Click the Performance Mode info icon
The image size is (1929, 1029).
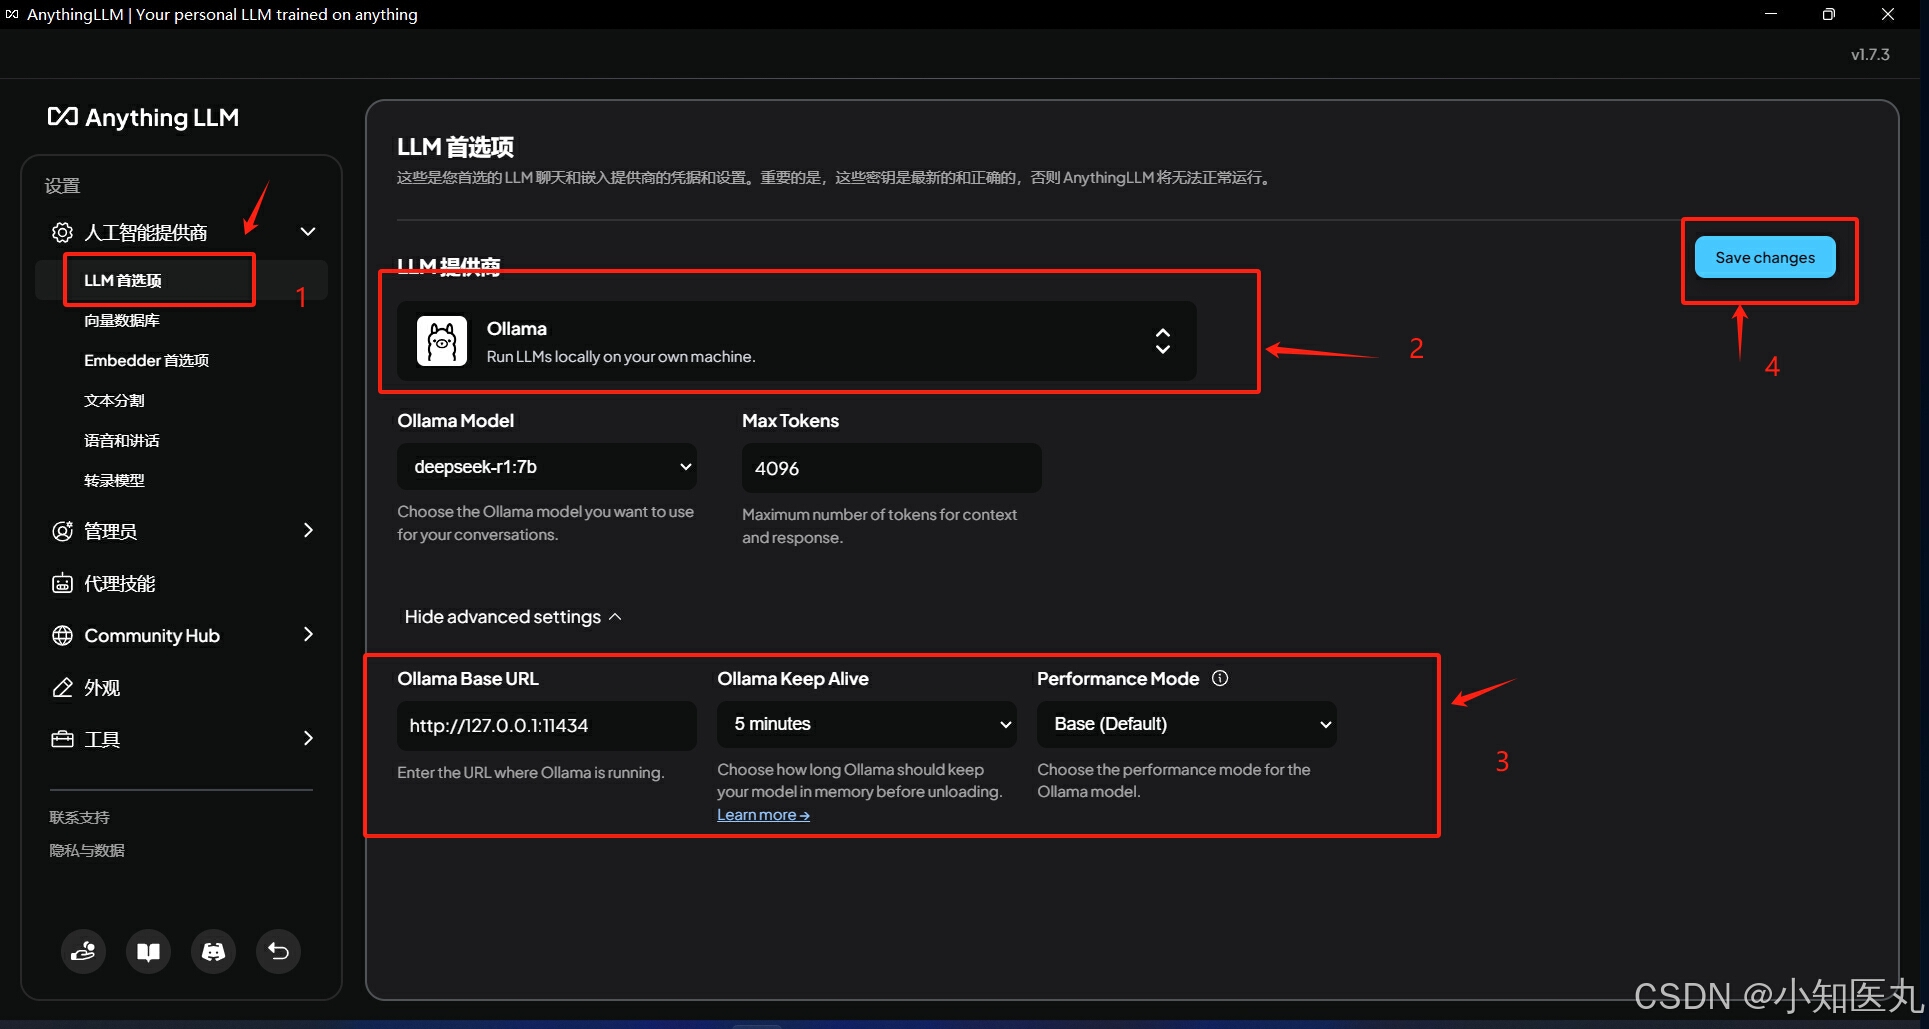1220,678
